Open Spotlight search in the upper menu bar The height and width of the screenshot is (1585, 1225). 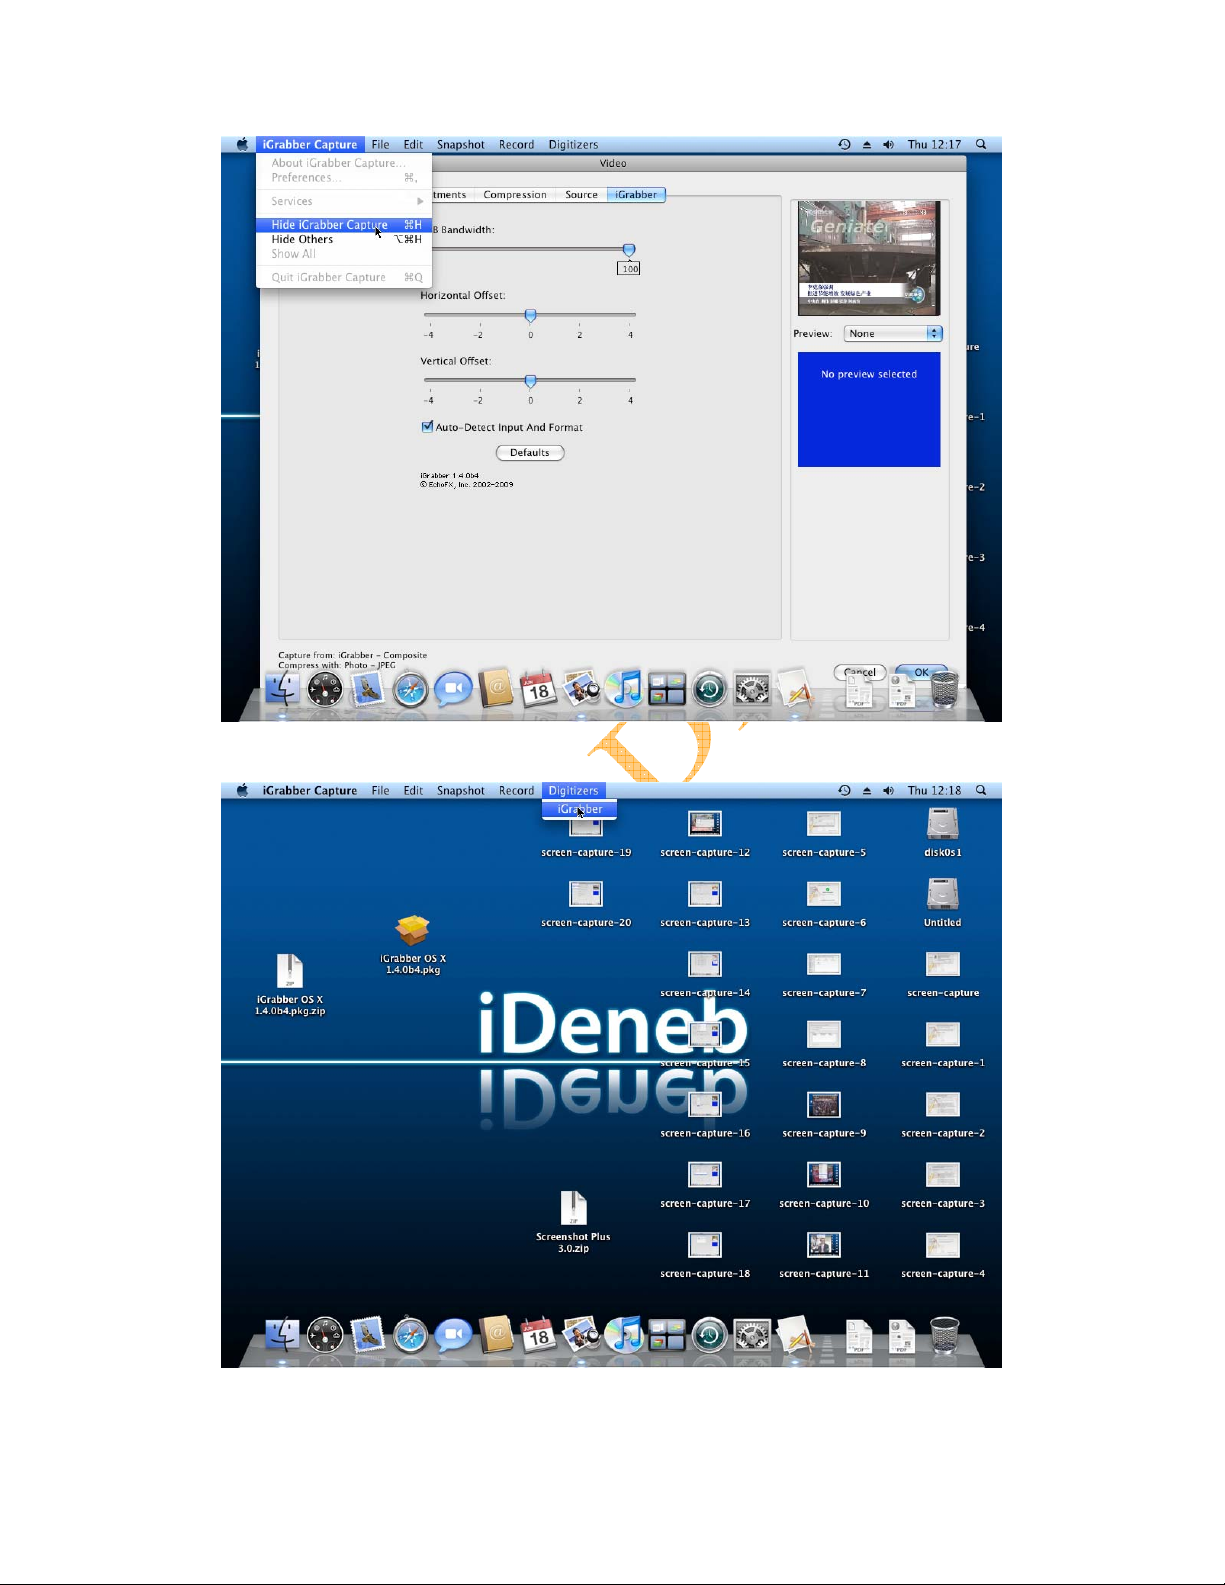coord(981,144)
